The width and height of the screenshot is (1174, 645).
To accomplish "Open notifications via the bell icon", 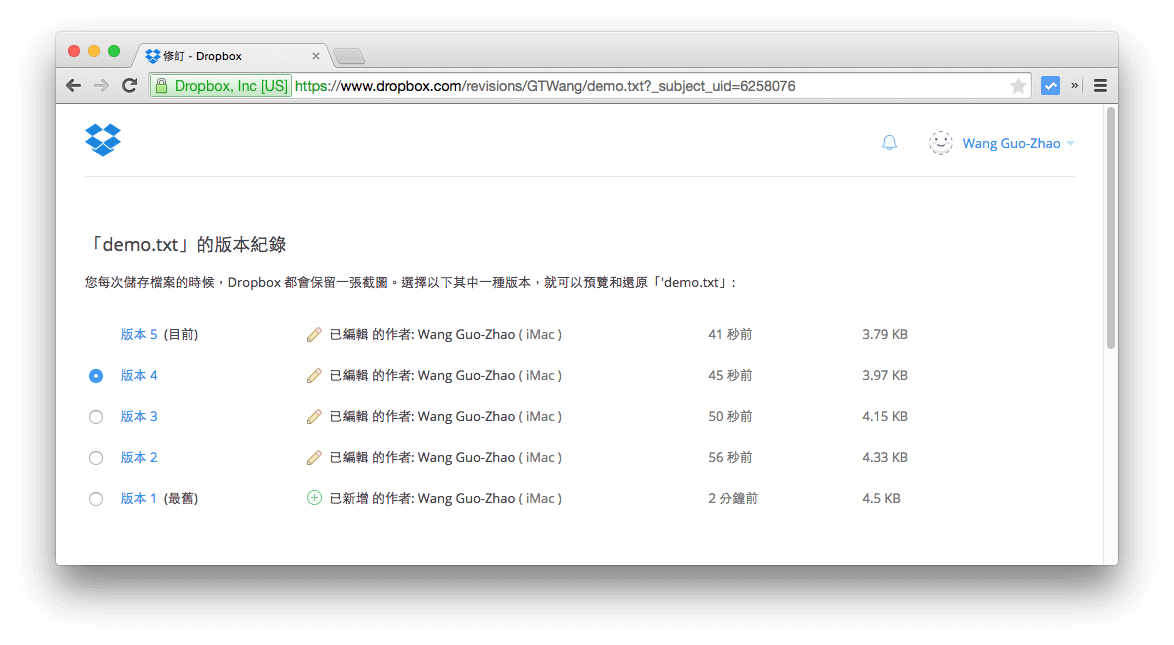I will click(x=889, y=142).
